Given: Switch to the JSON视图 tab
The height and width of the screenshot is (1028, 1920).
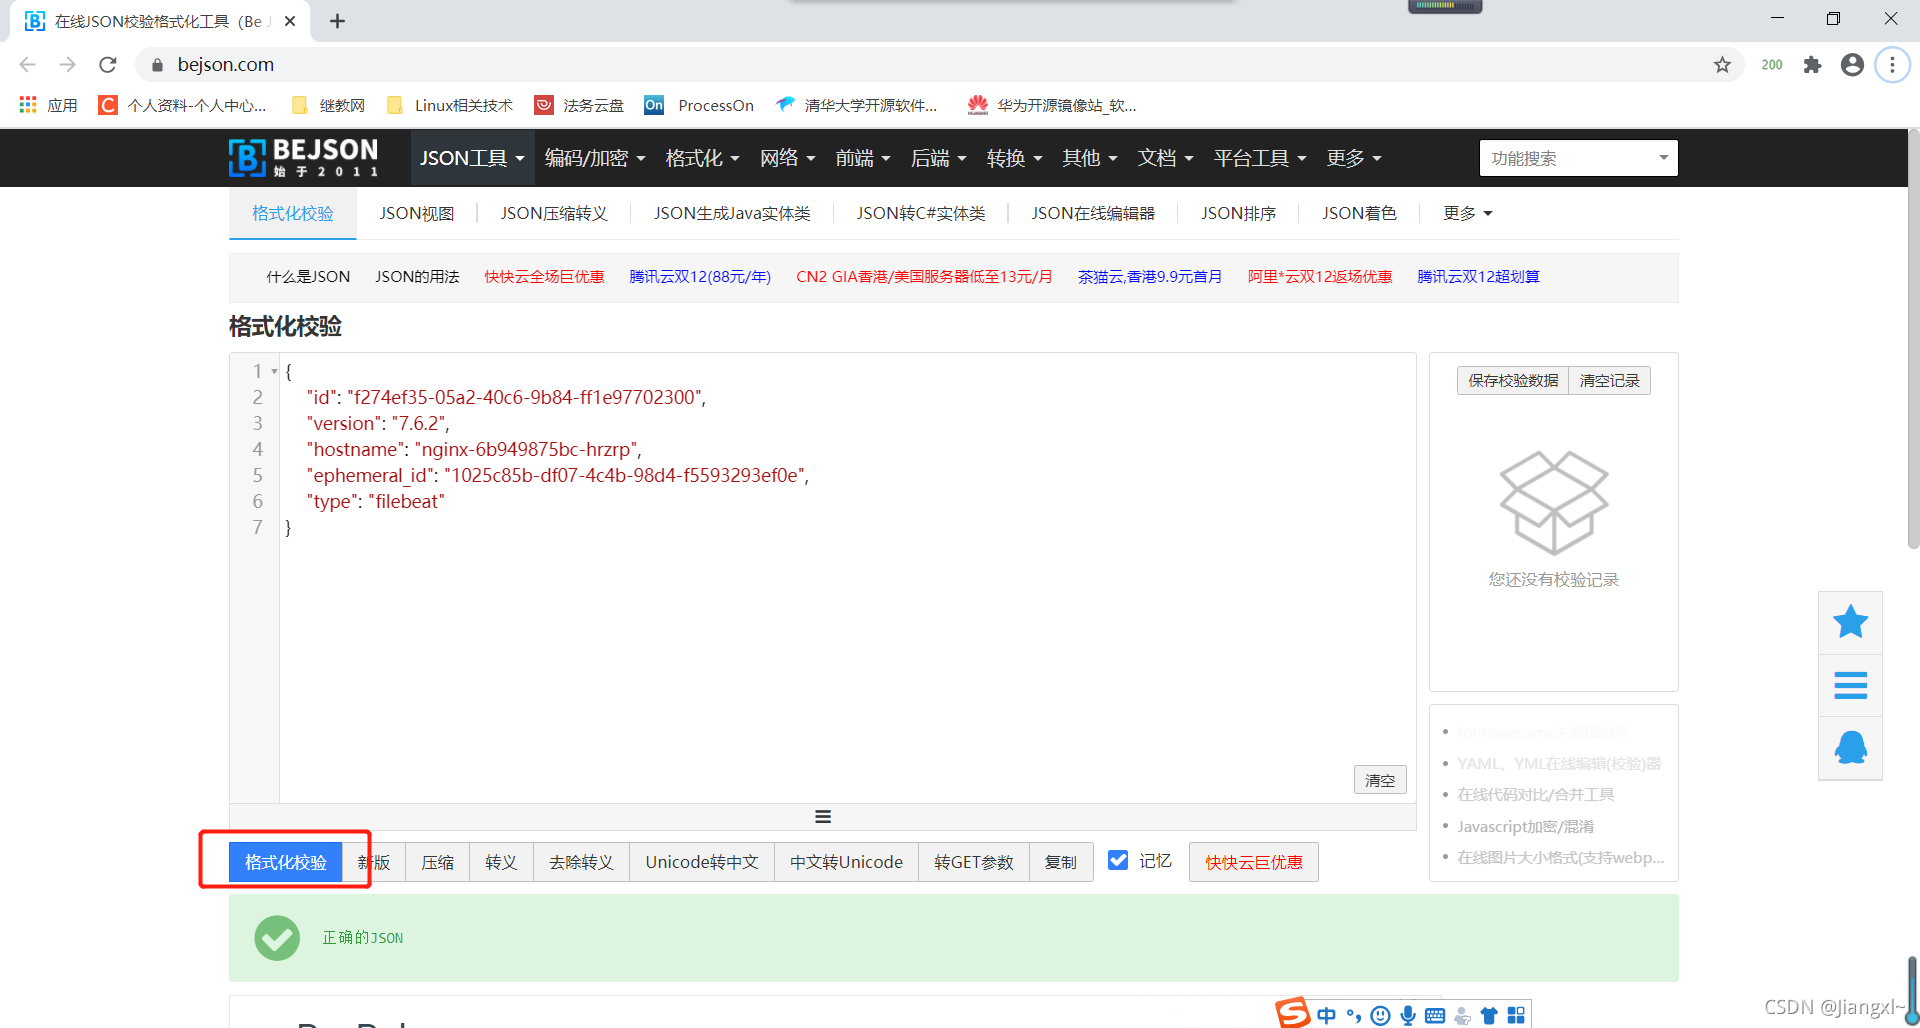Looking at the screenshot, I should point(417,213).
